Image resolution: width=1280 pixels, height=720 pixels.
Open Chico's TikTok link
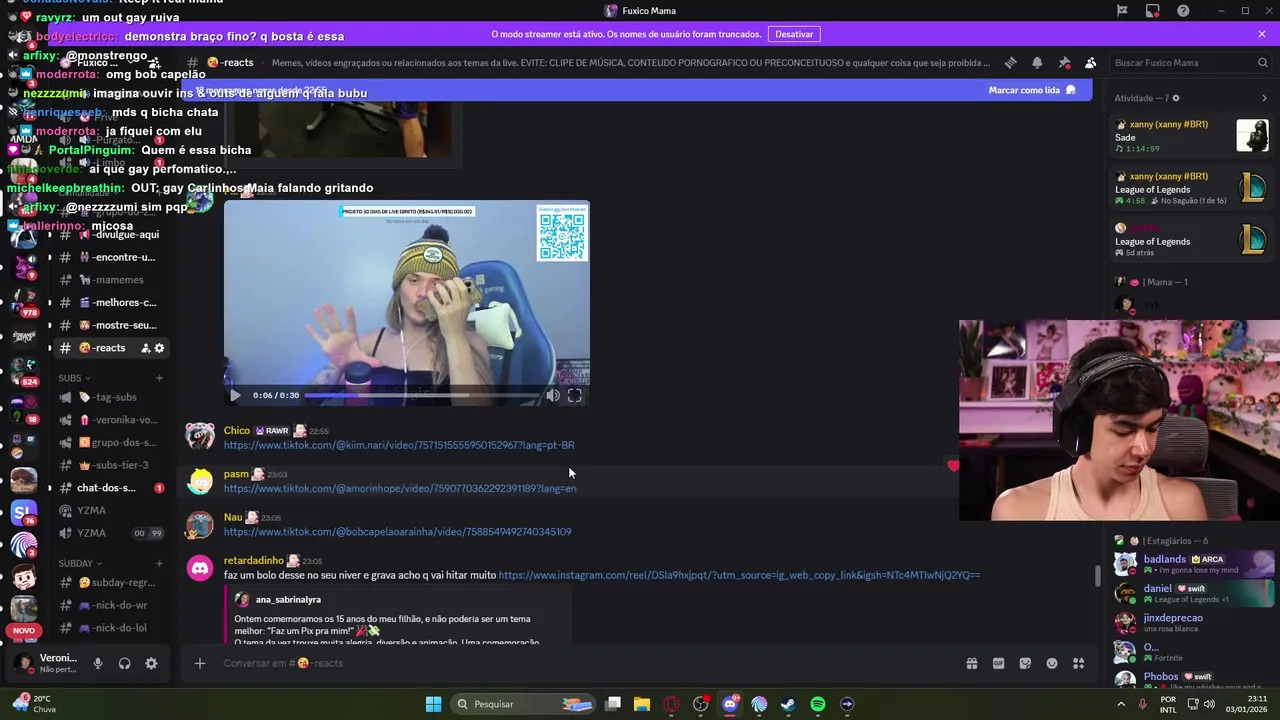coord(399,445)
